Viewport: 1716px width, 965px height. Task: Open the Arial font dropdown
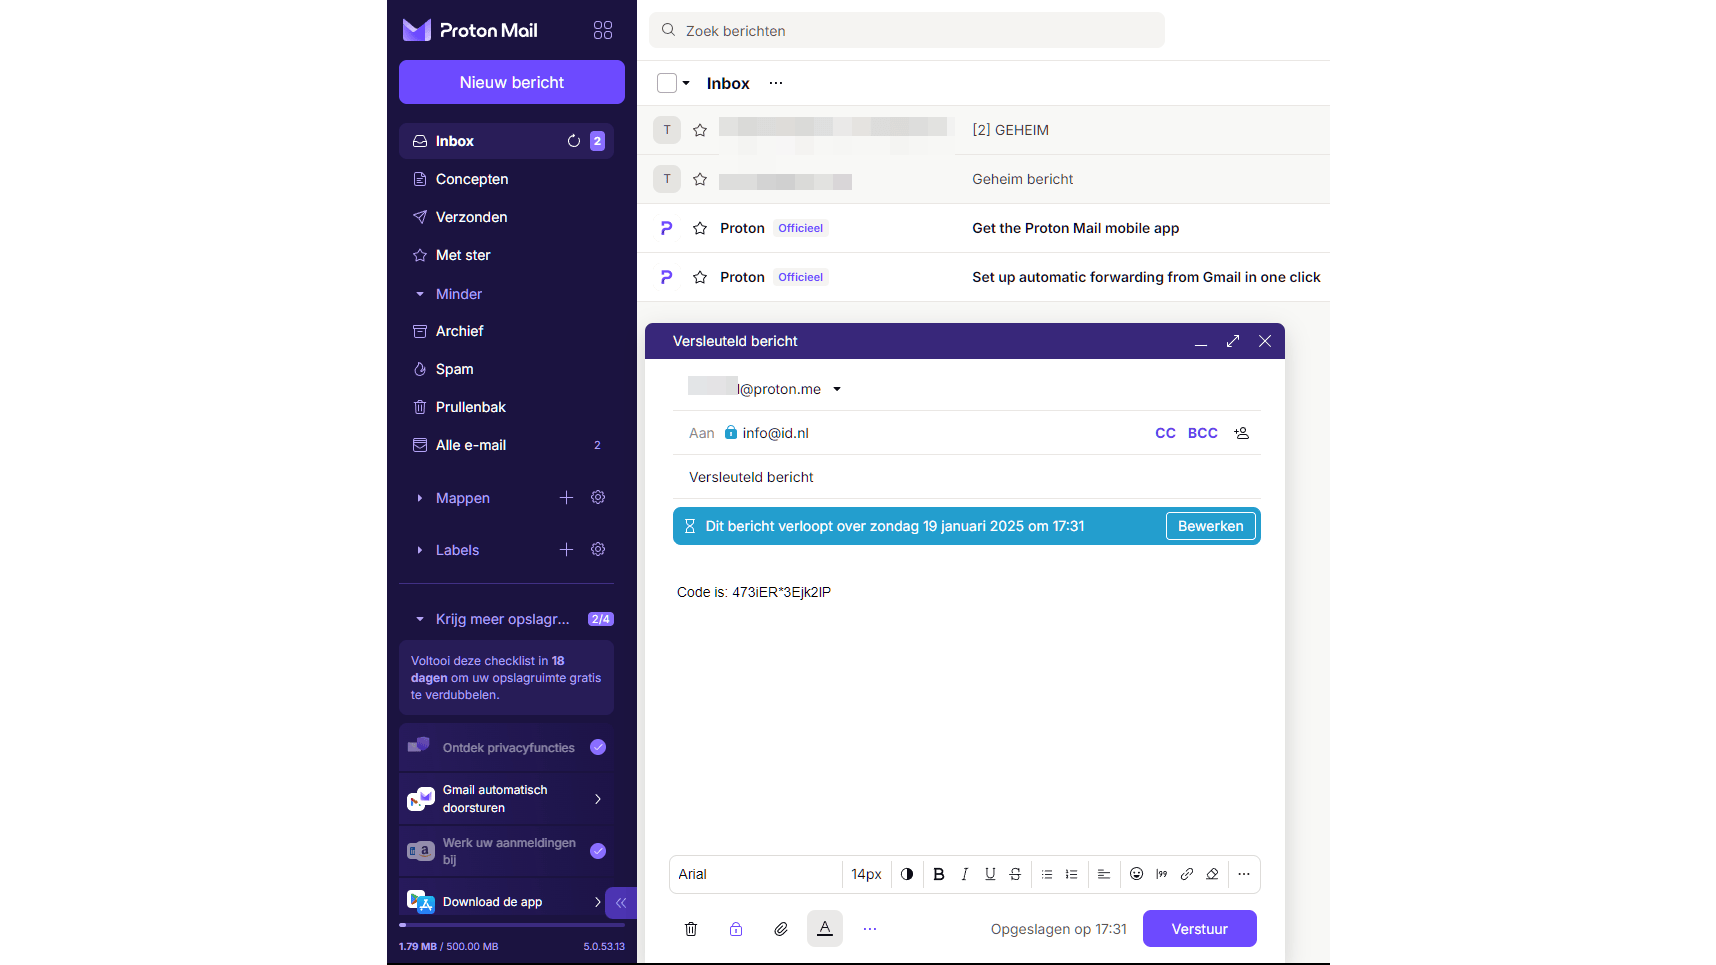756,874
